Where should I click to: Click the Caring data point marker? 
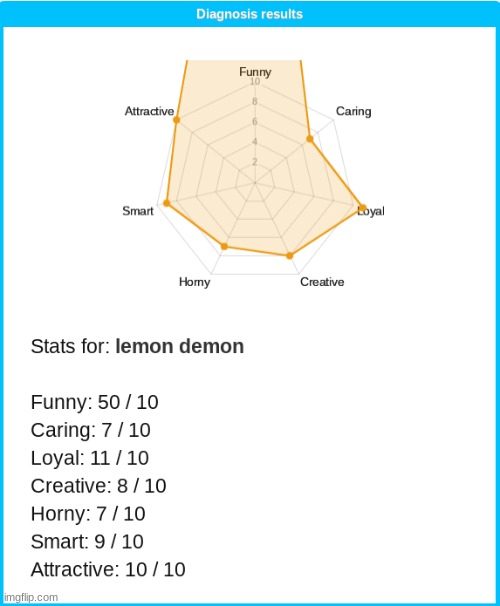pos(310,139)
